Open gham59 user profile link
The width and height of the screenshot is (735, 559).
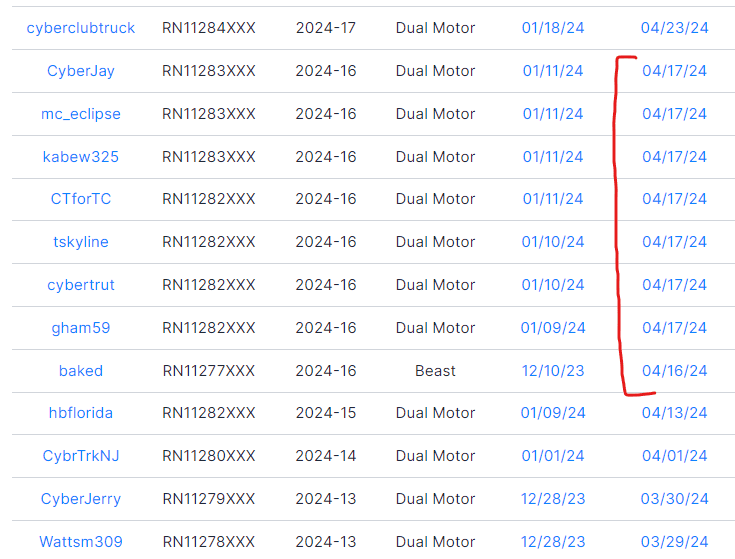pos(81,328)
